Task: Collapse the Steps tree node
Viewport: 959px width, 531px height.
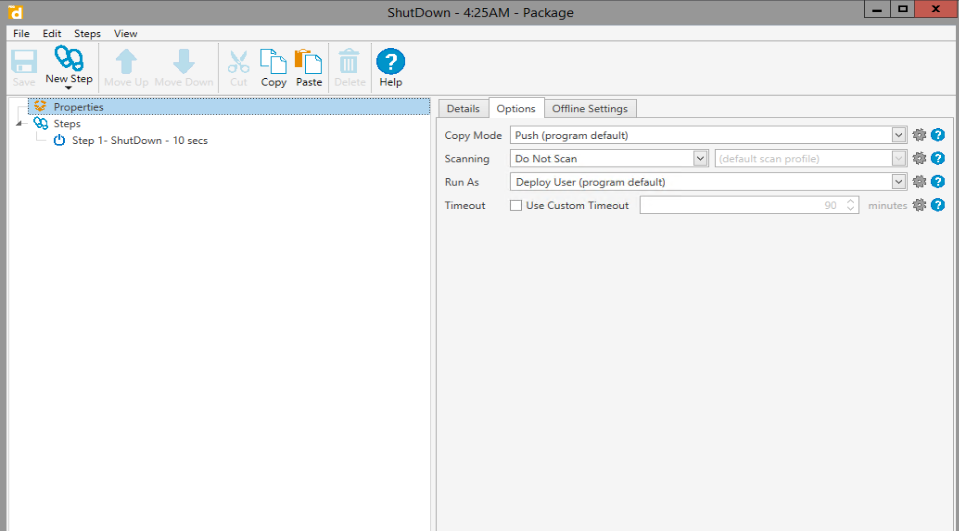Action: [19, 124]
